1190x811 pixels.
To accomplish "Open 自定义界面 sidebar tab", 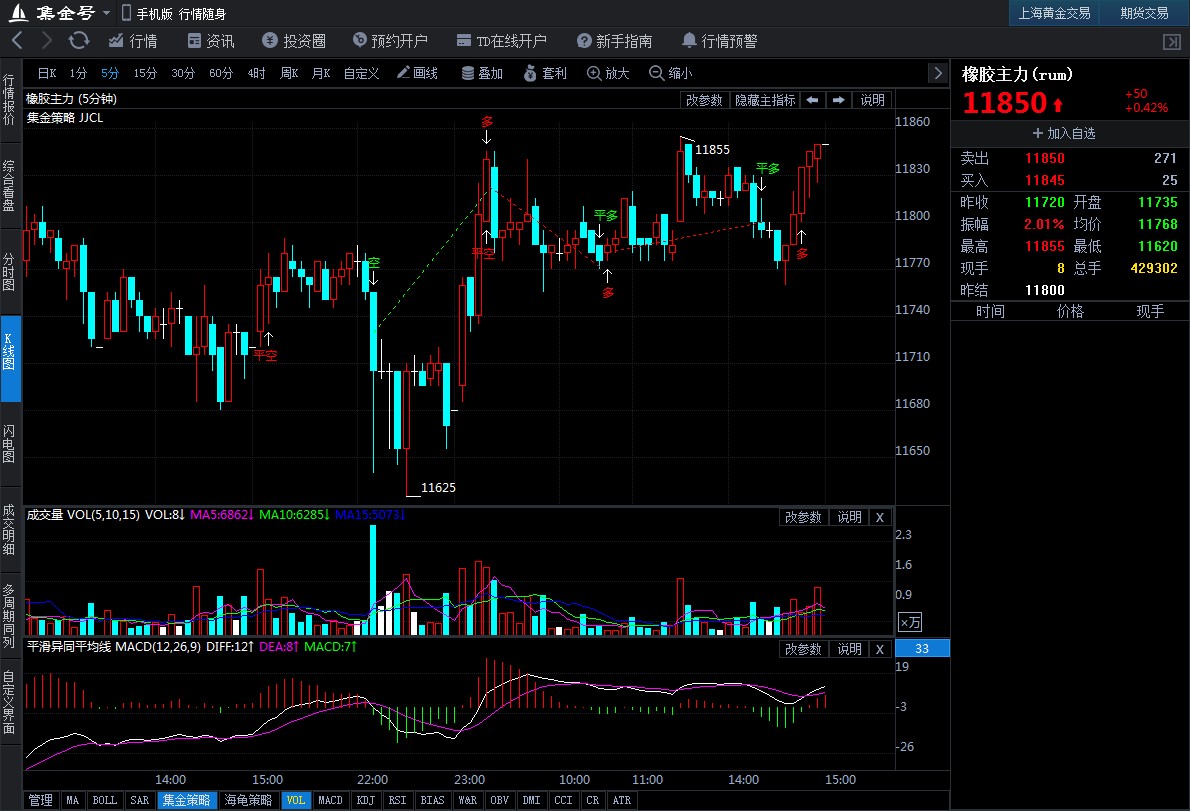I will pos(9,703).
